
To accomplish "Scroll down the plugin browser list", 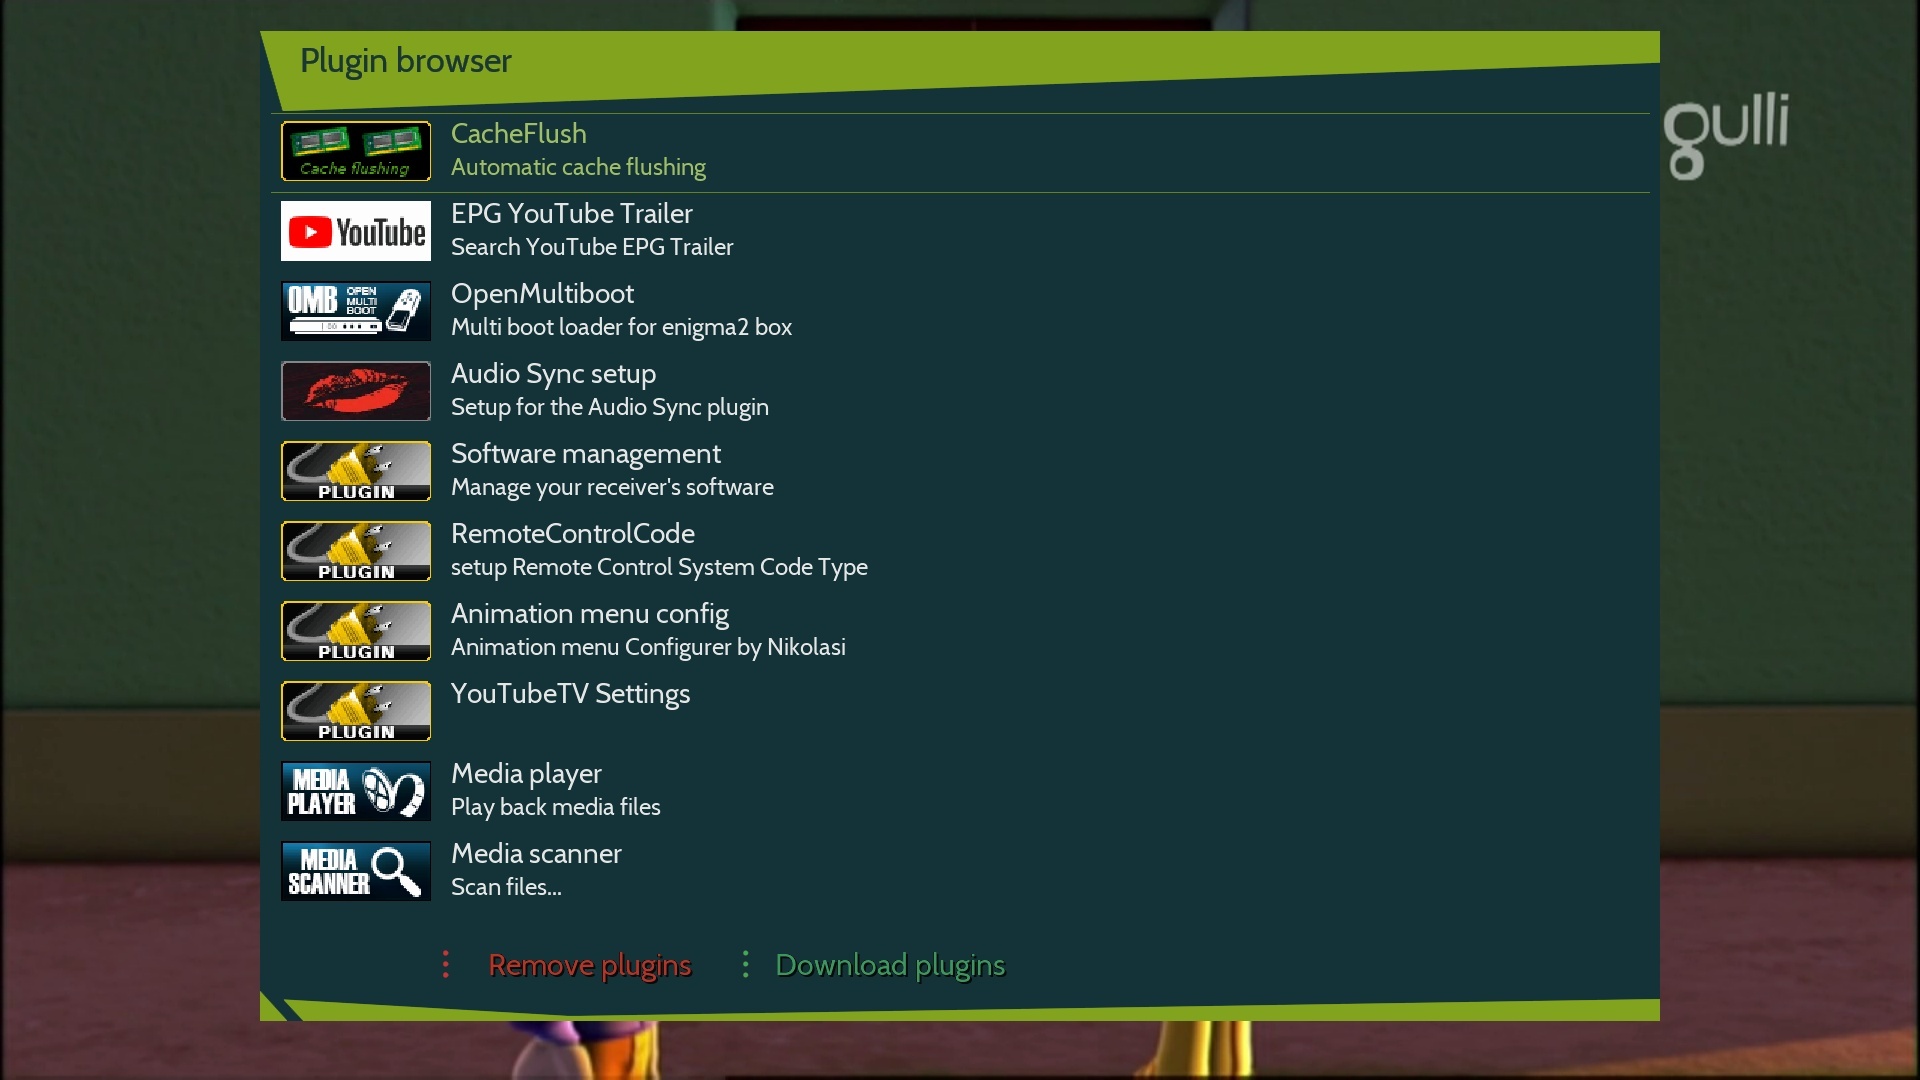I will 960,869.
